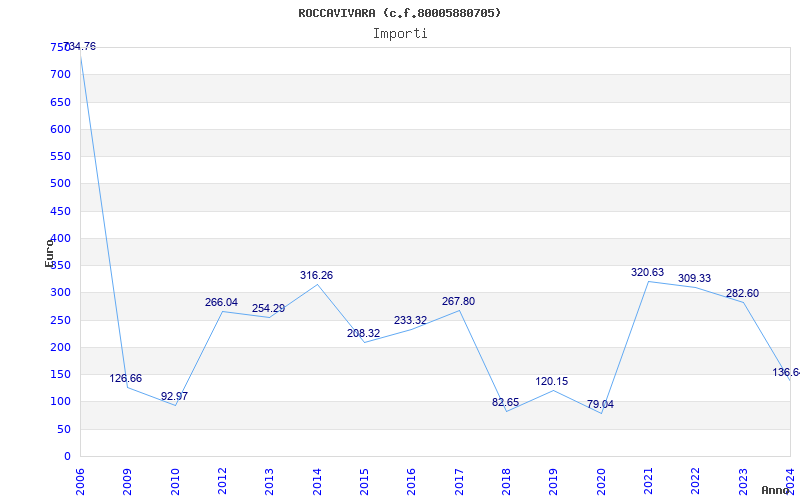Click the y-axis tick label 200

click(x=60, y=347)
